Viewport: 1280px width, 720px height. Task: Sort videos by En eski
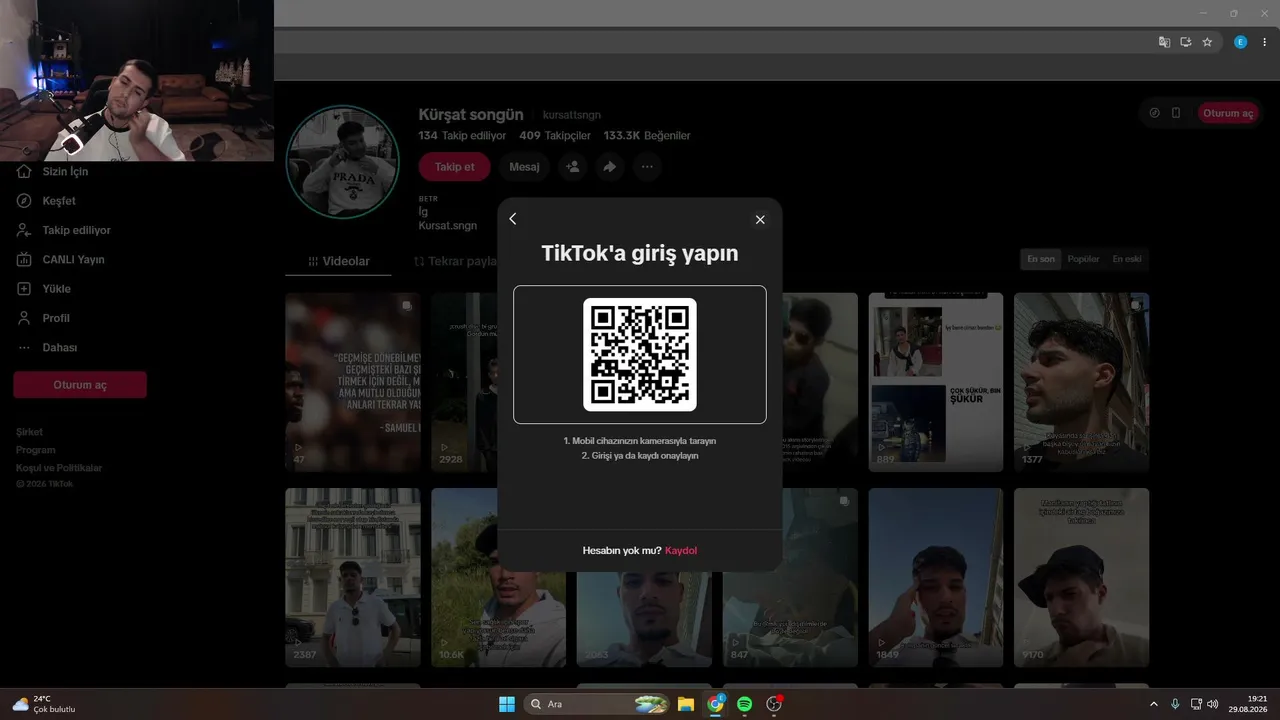point(1127,259)
